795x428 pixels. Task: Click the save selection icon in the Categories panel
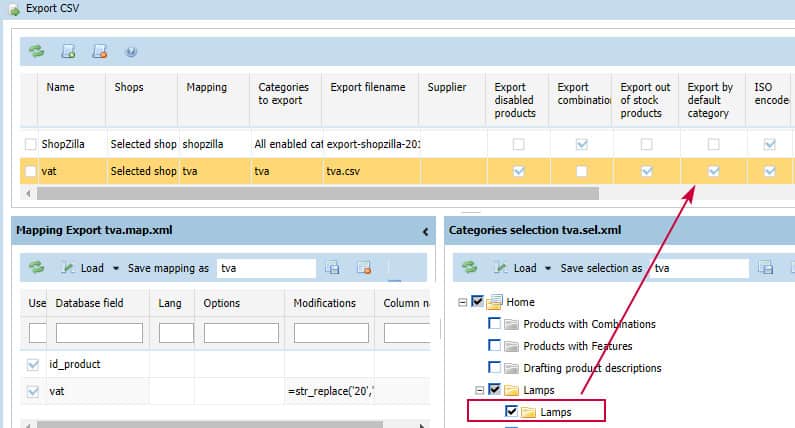click(x=765, y=268)
